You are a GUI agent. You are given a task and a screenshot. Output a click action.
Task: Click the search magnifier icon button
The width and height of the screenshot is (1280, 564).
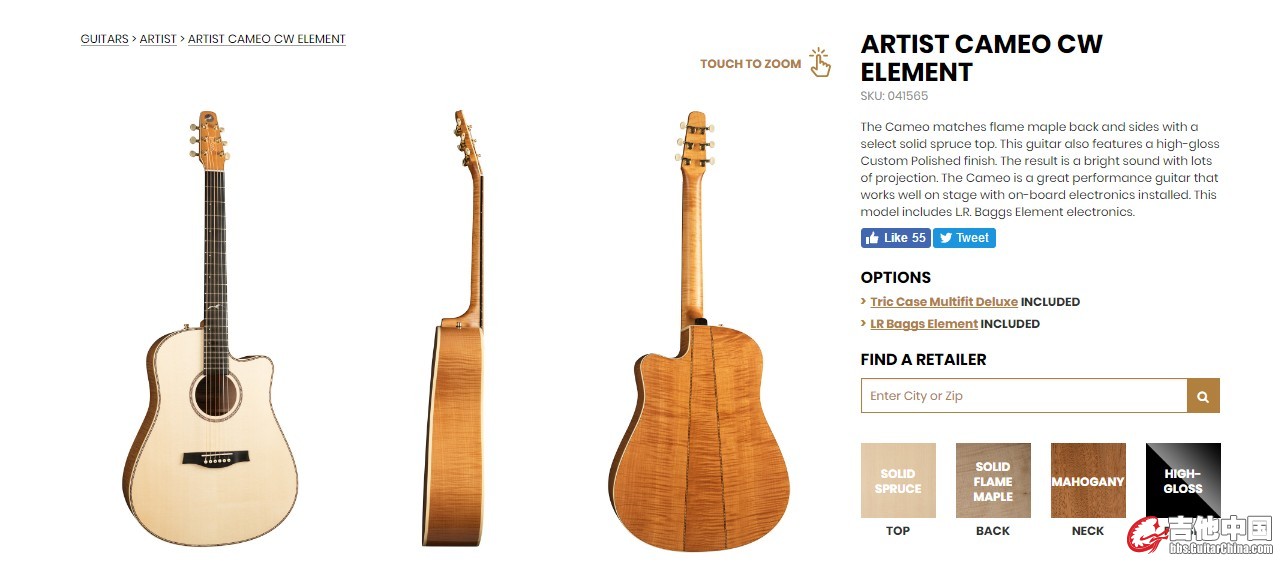(x=1203, y=396)
